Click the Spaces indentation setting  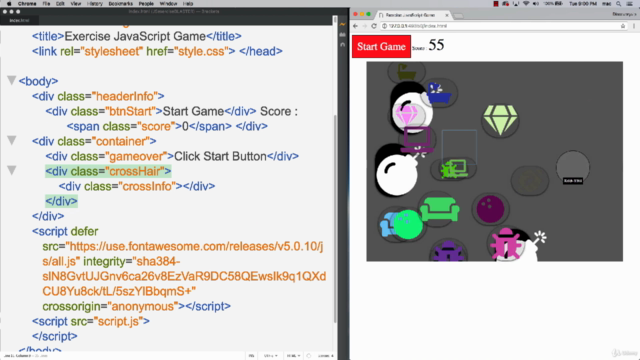(325, 356)
